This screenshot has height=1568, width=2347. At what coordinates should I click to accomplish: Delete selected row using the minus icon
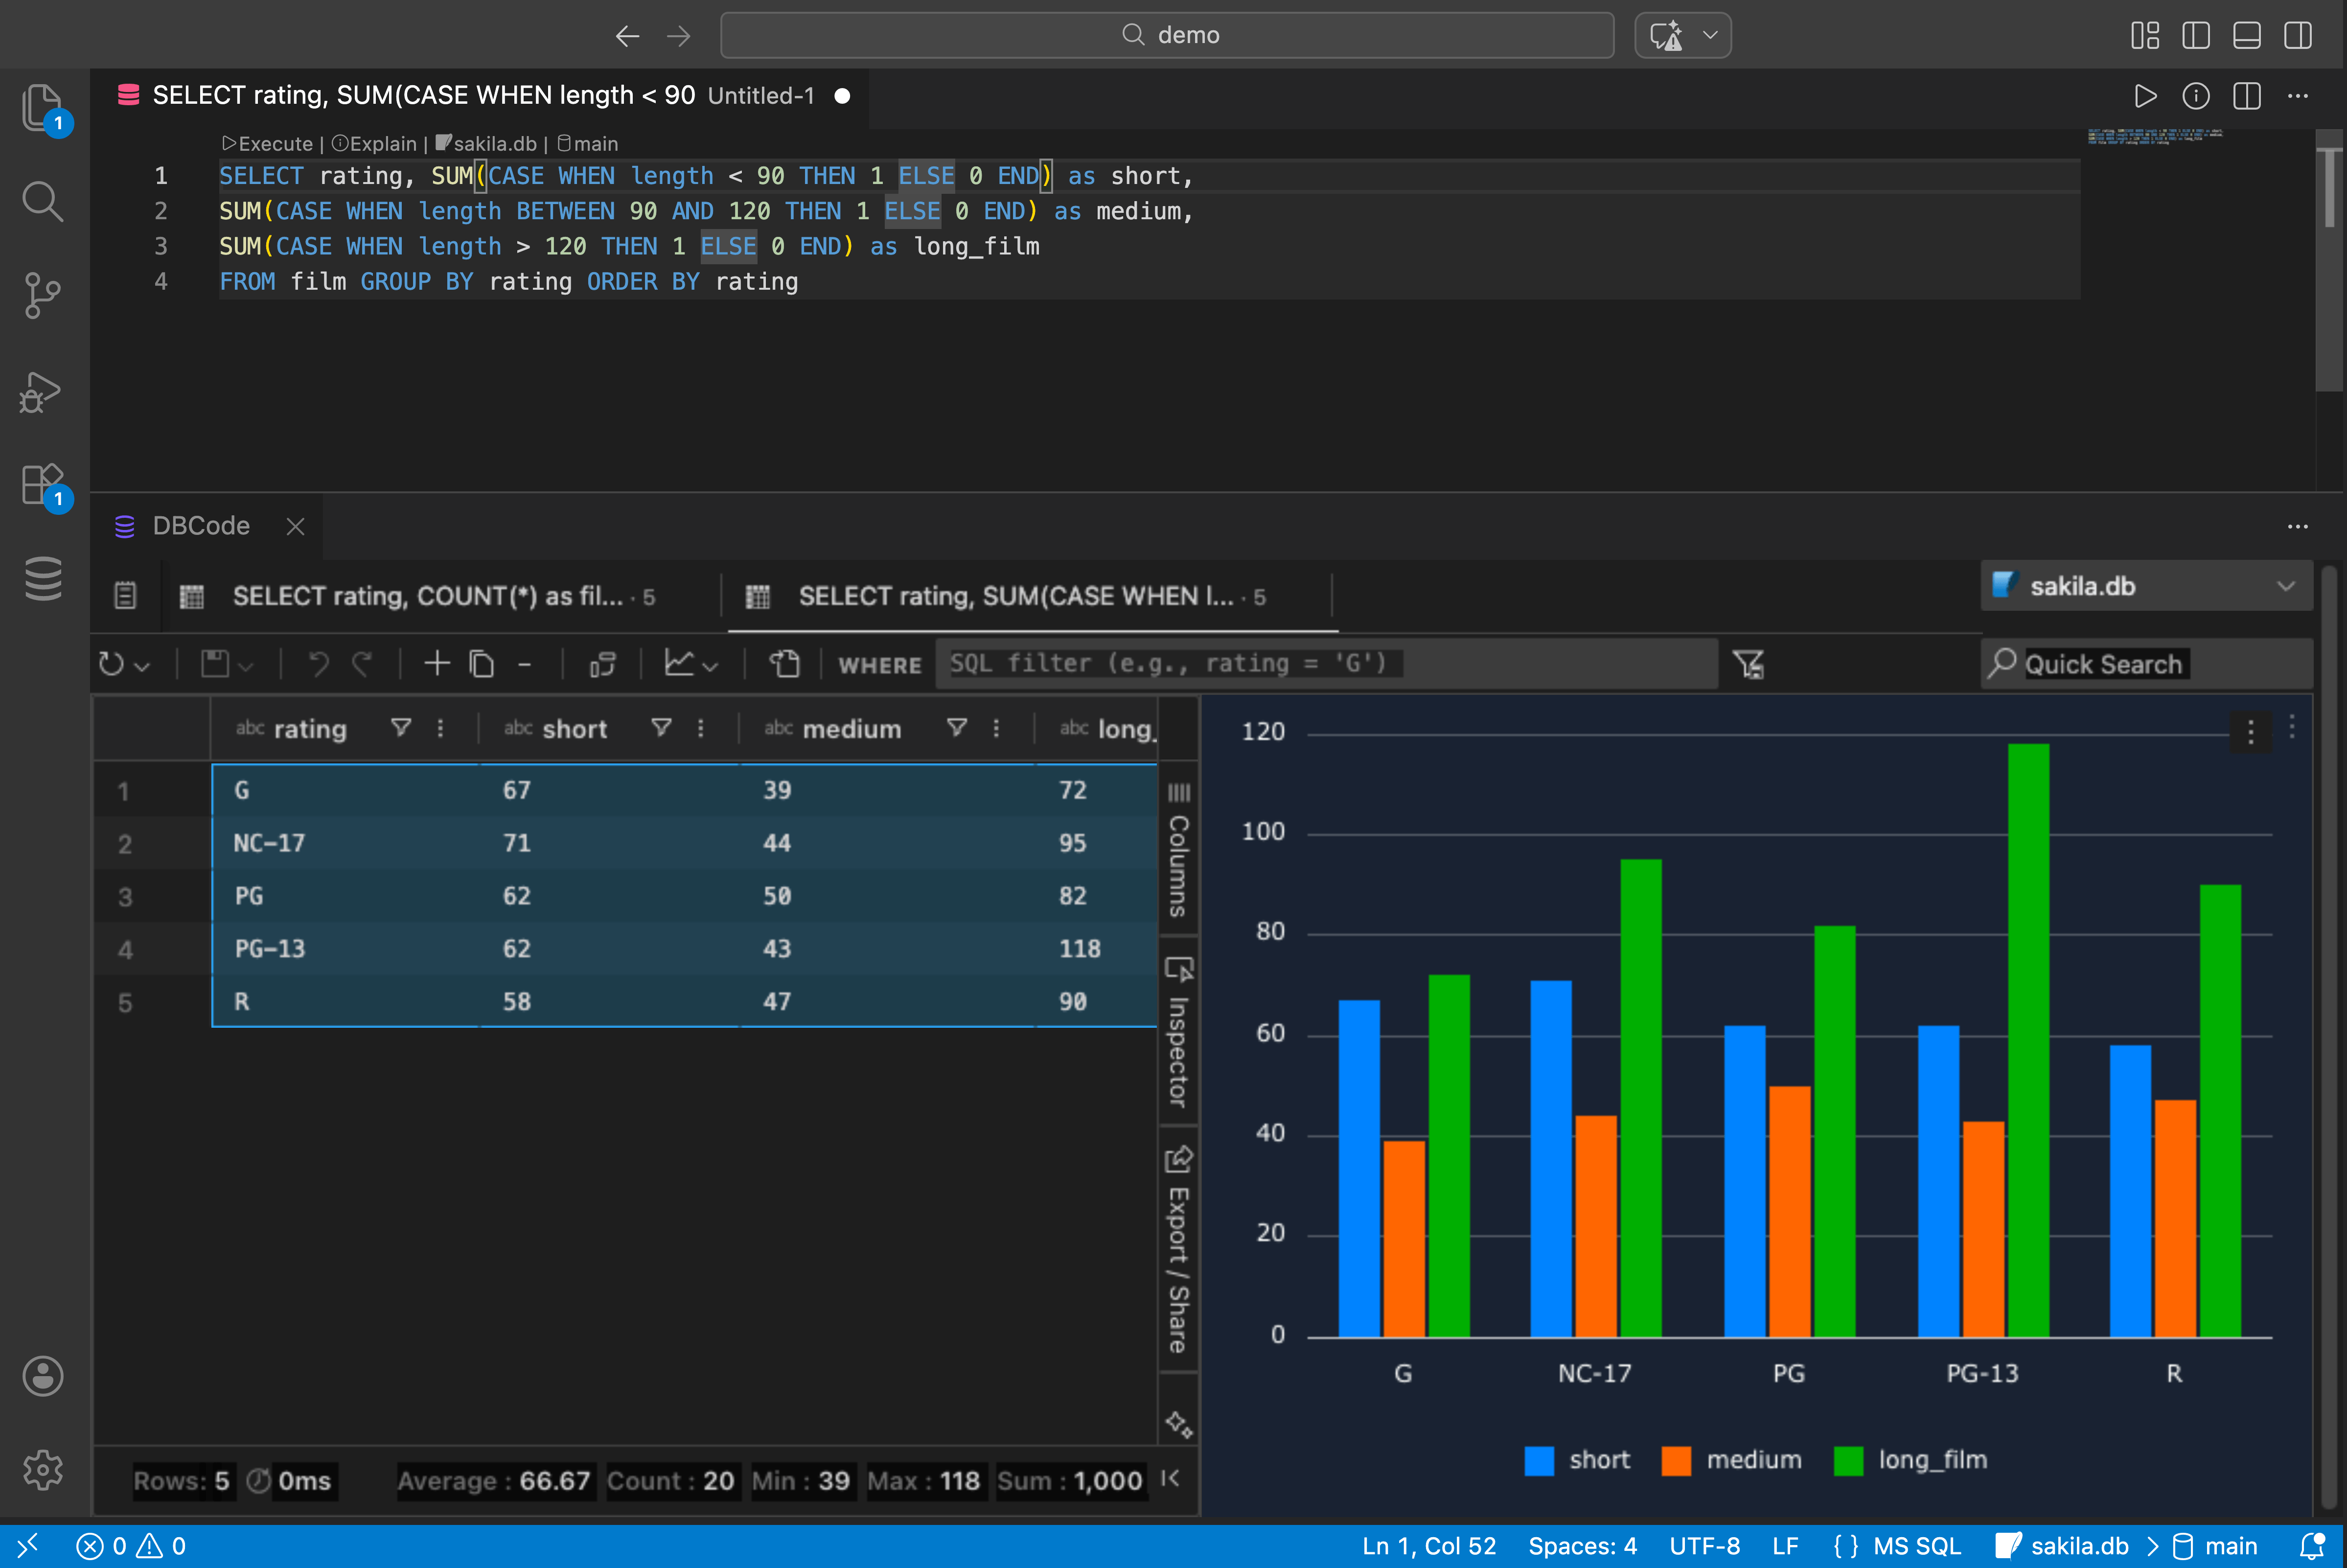click(526, 663)
